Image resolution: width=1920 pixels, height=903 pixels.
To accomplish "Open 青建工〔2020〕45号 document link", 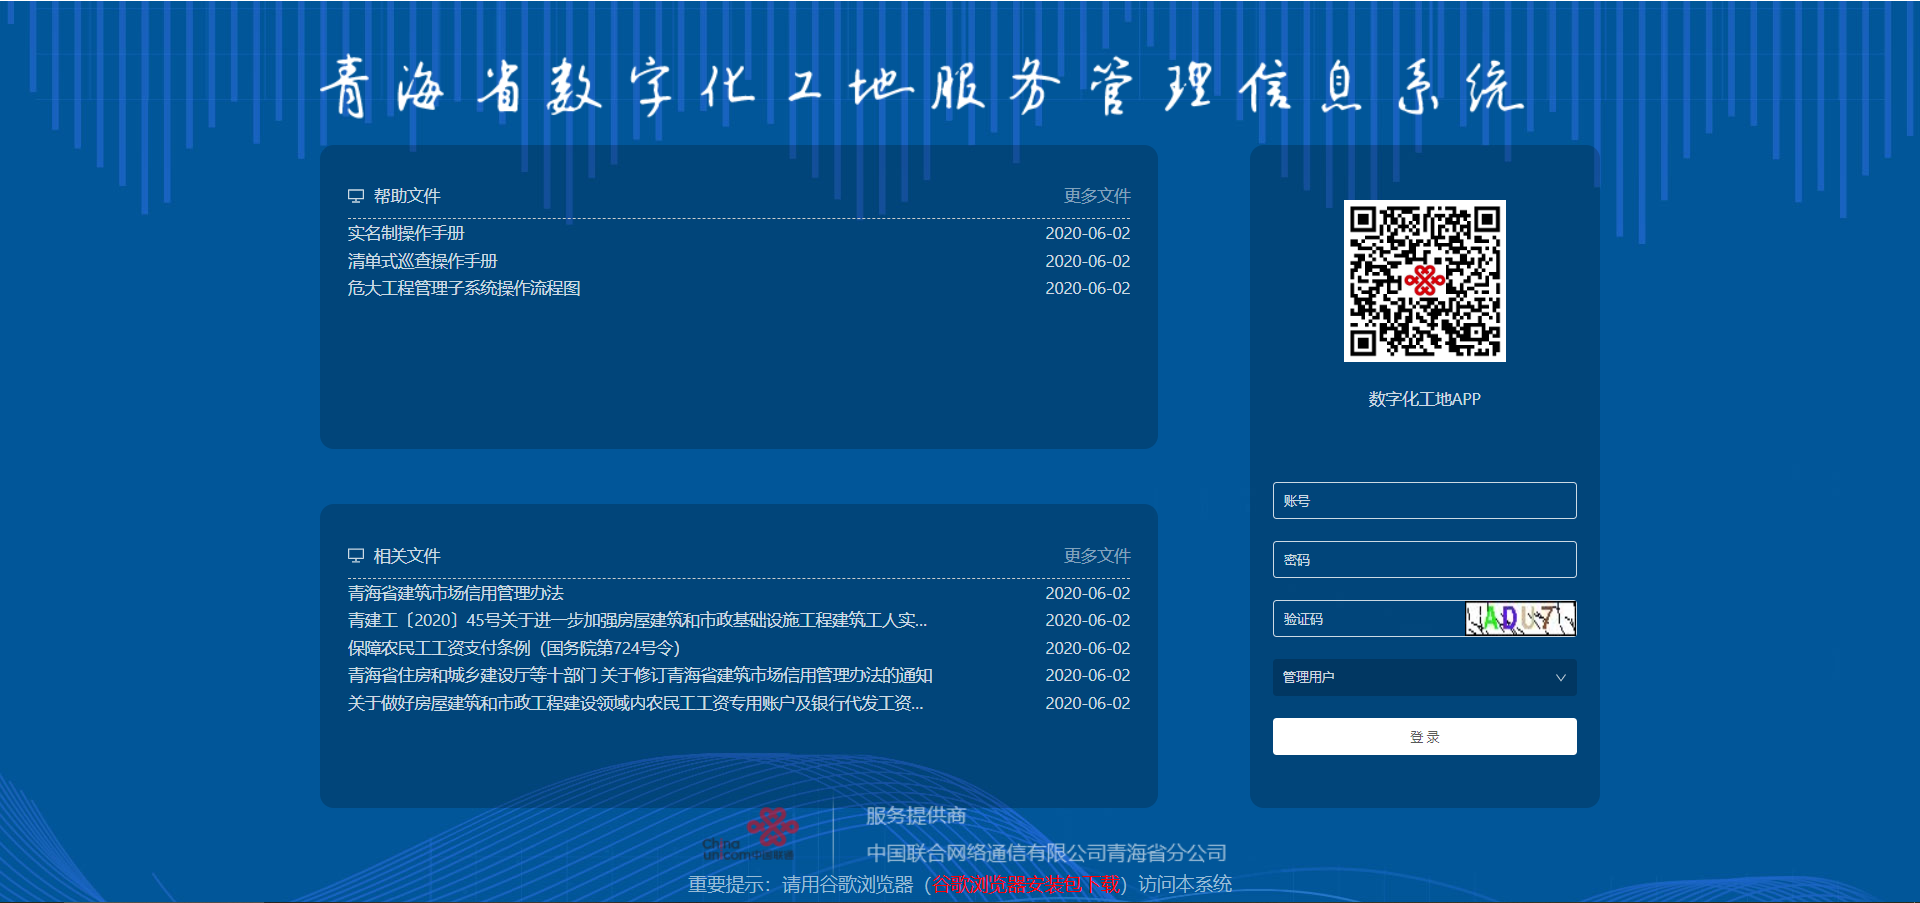I will [x=638, y=620].
